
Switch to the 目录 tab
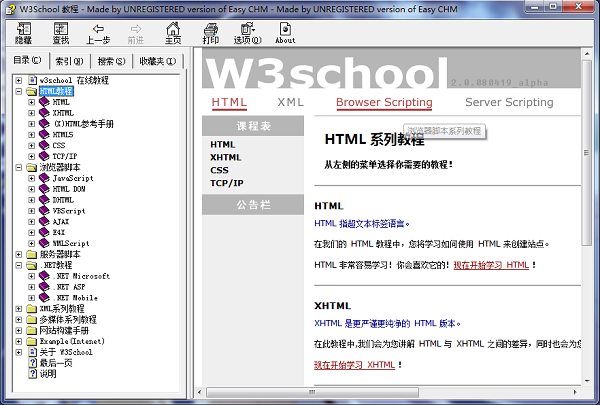pyautogui.click(x=28, y=60)
